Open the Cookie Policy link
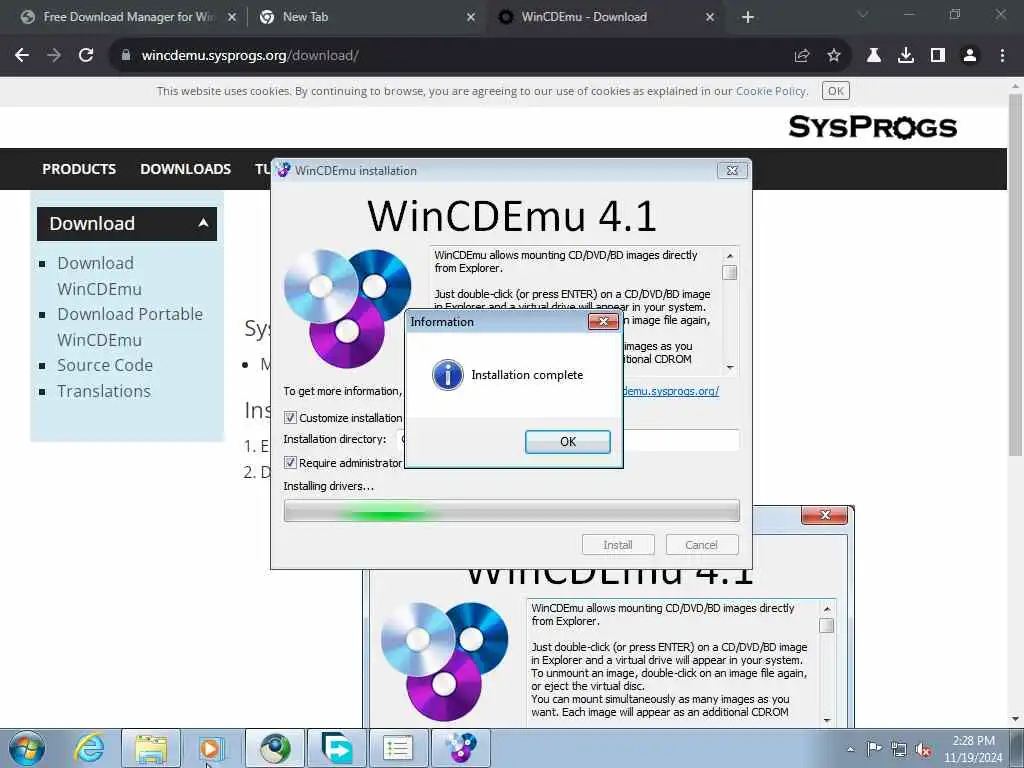 [x=771, y=91]
